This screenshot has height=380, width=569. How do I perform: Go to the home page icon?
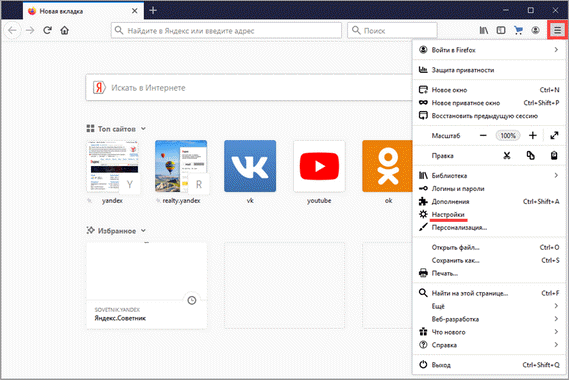65,30
